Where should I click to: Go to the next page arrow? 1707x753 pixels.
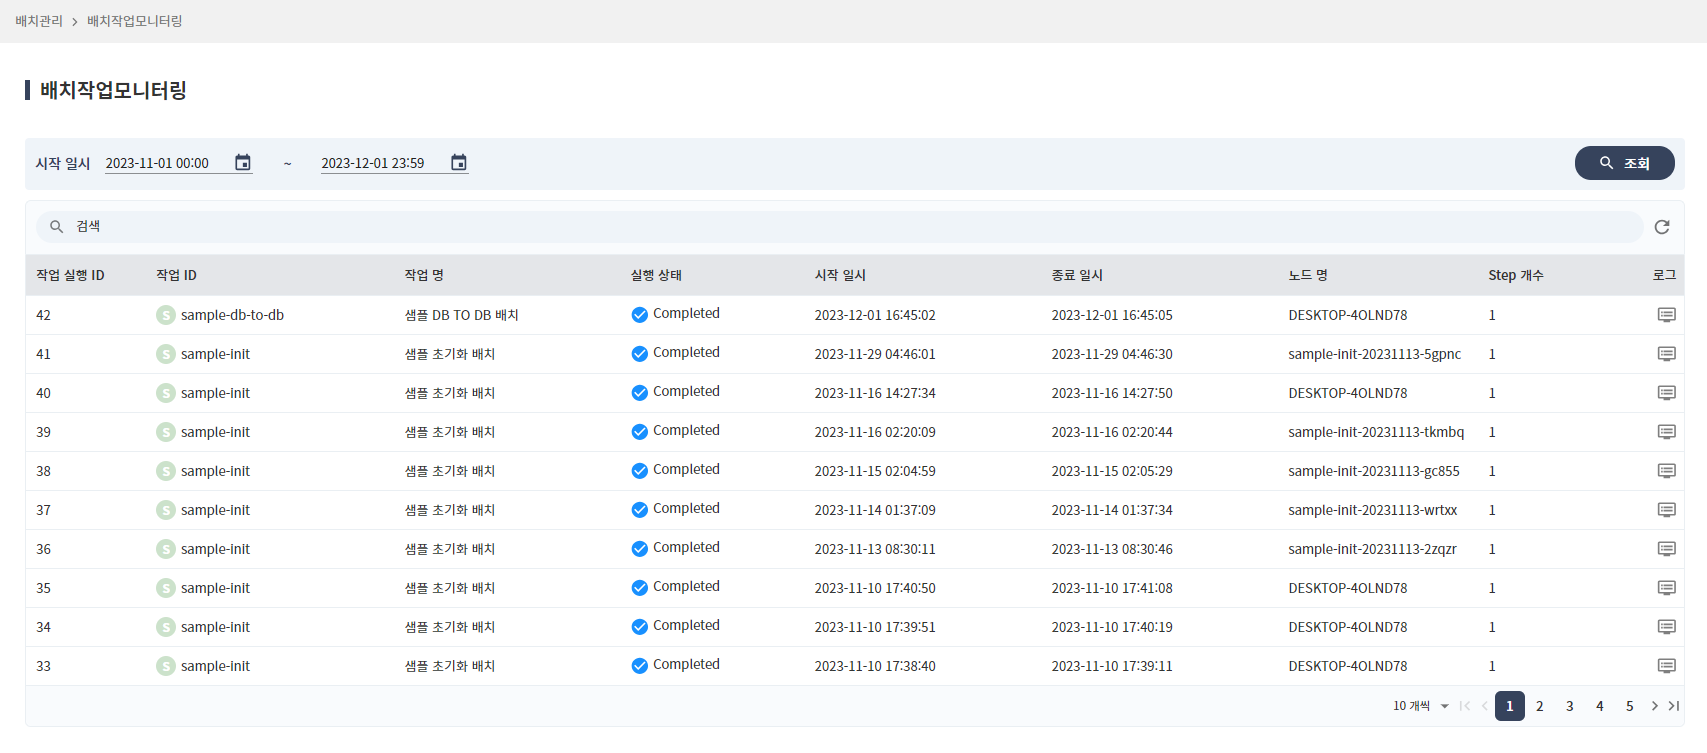1654,706
